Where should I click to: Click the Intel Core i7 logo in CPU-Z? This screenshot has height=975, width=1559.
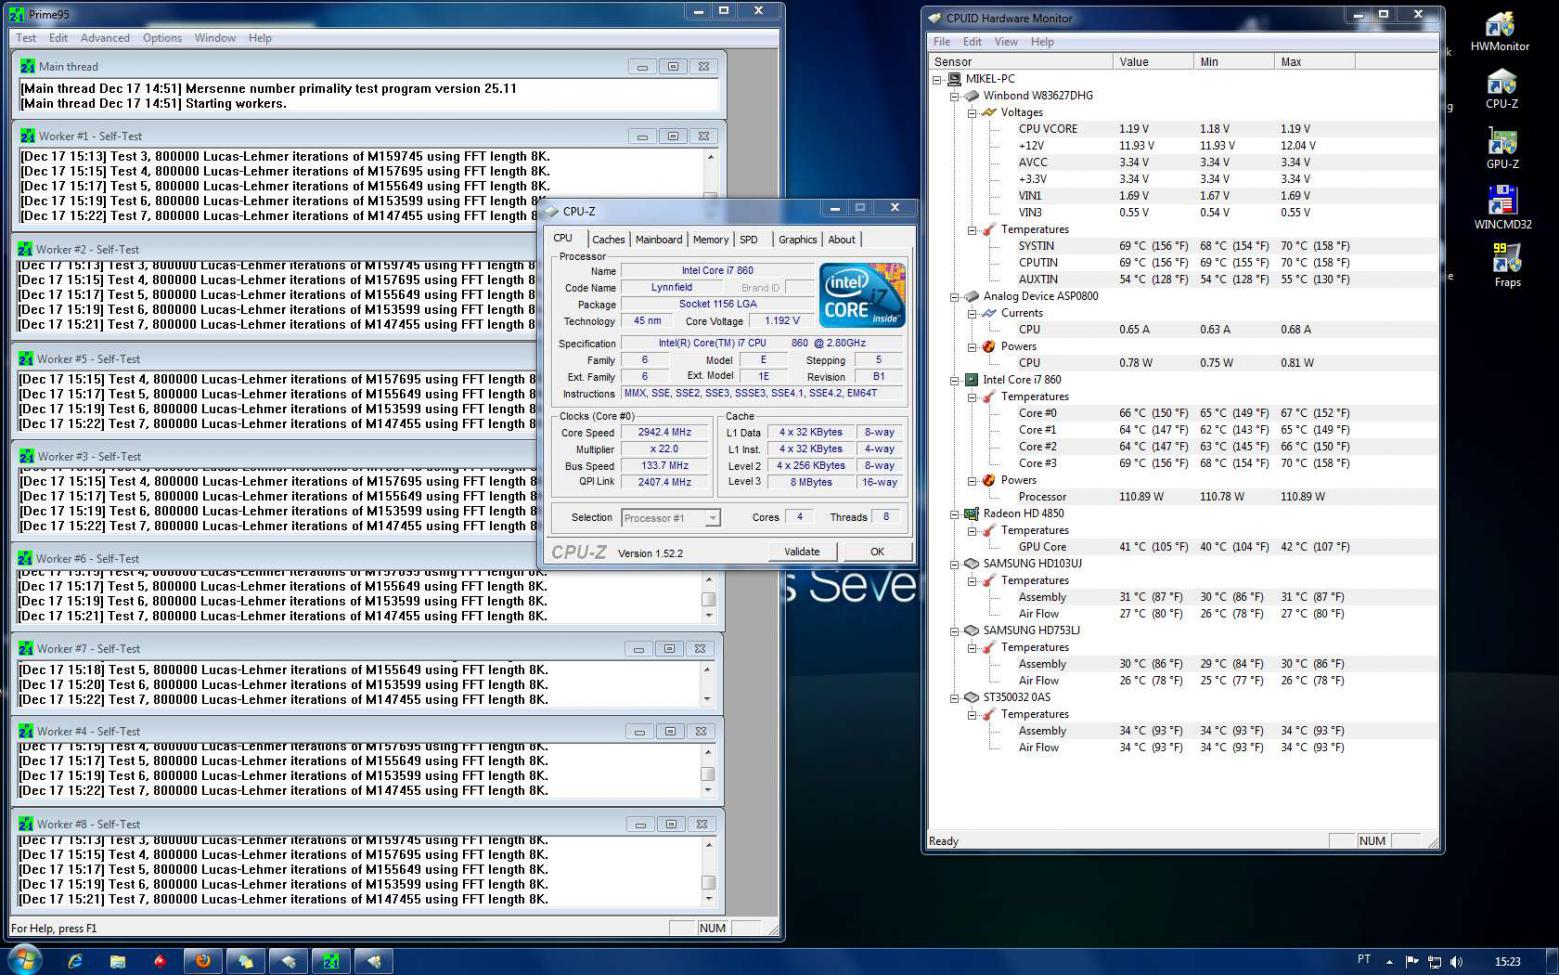tap(861, 294)
